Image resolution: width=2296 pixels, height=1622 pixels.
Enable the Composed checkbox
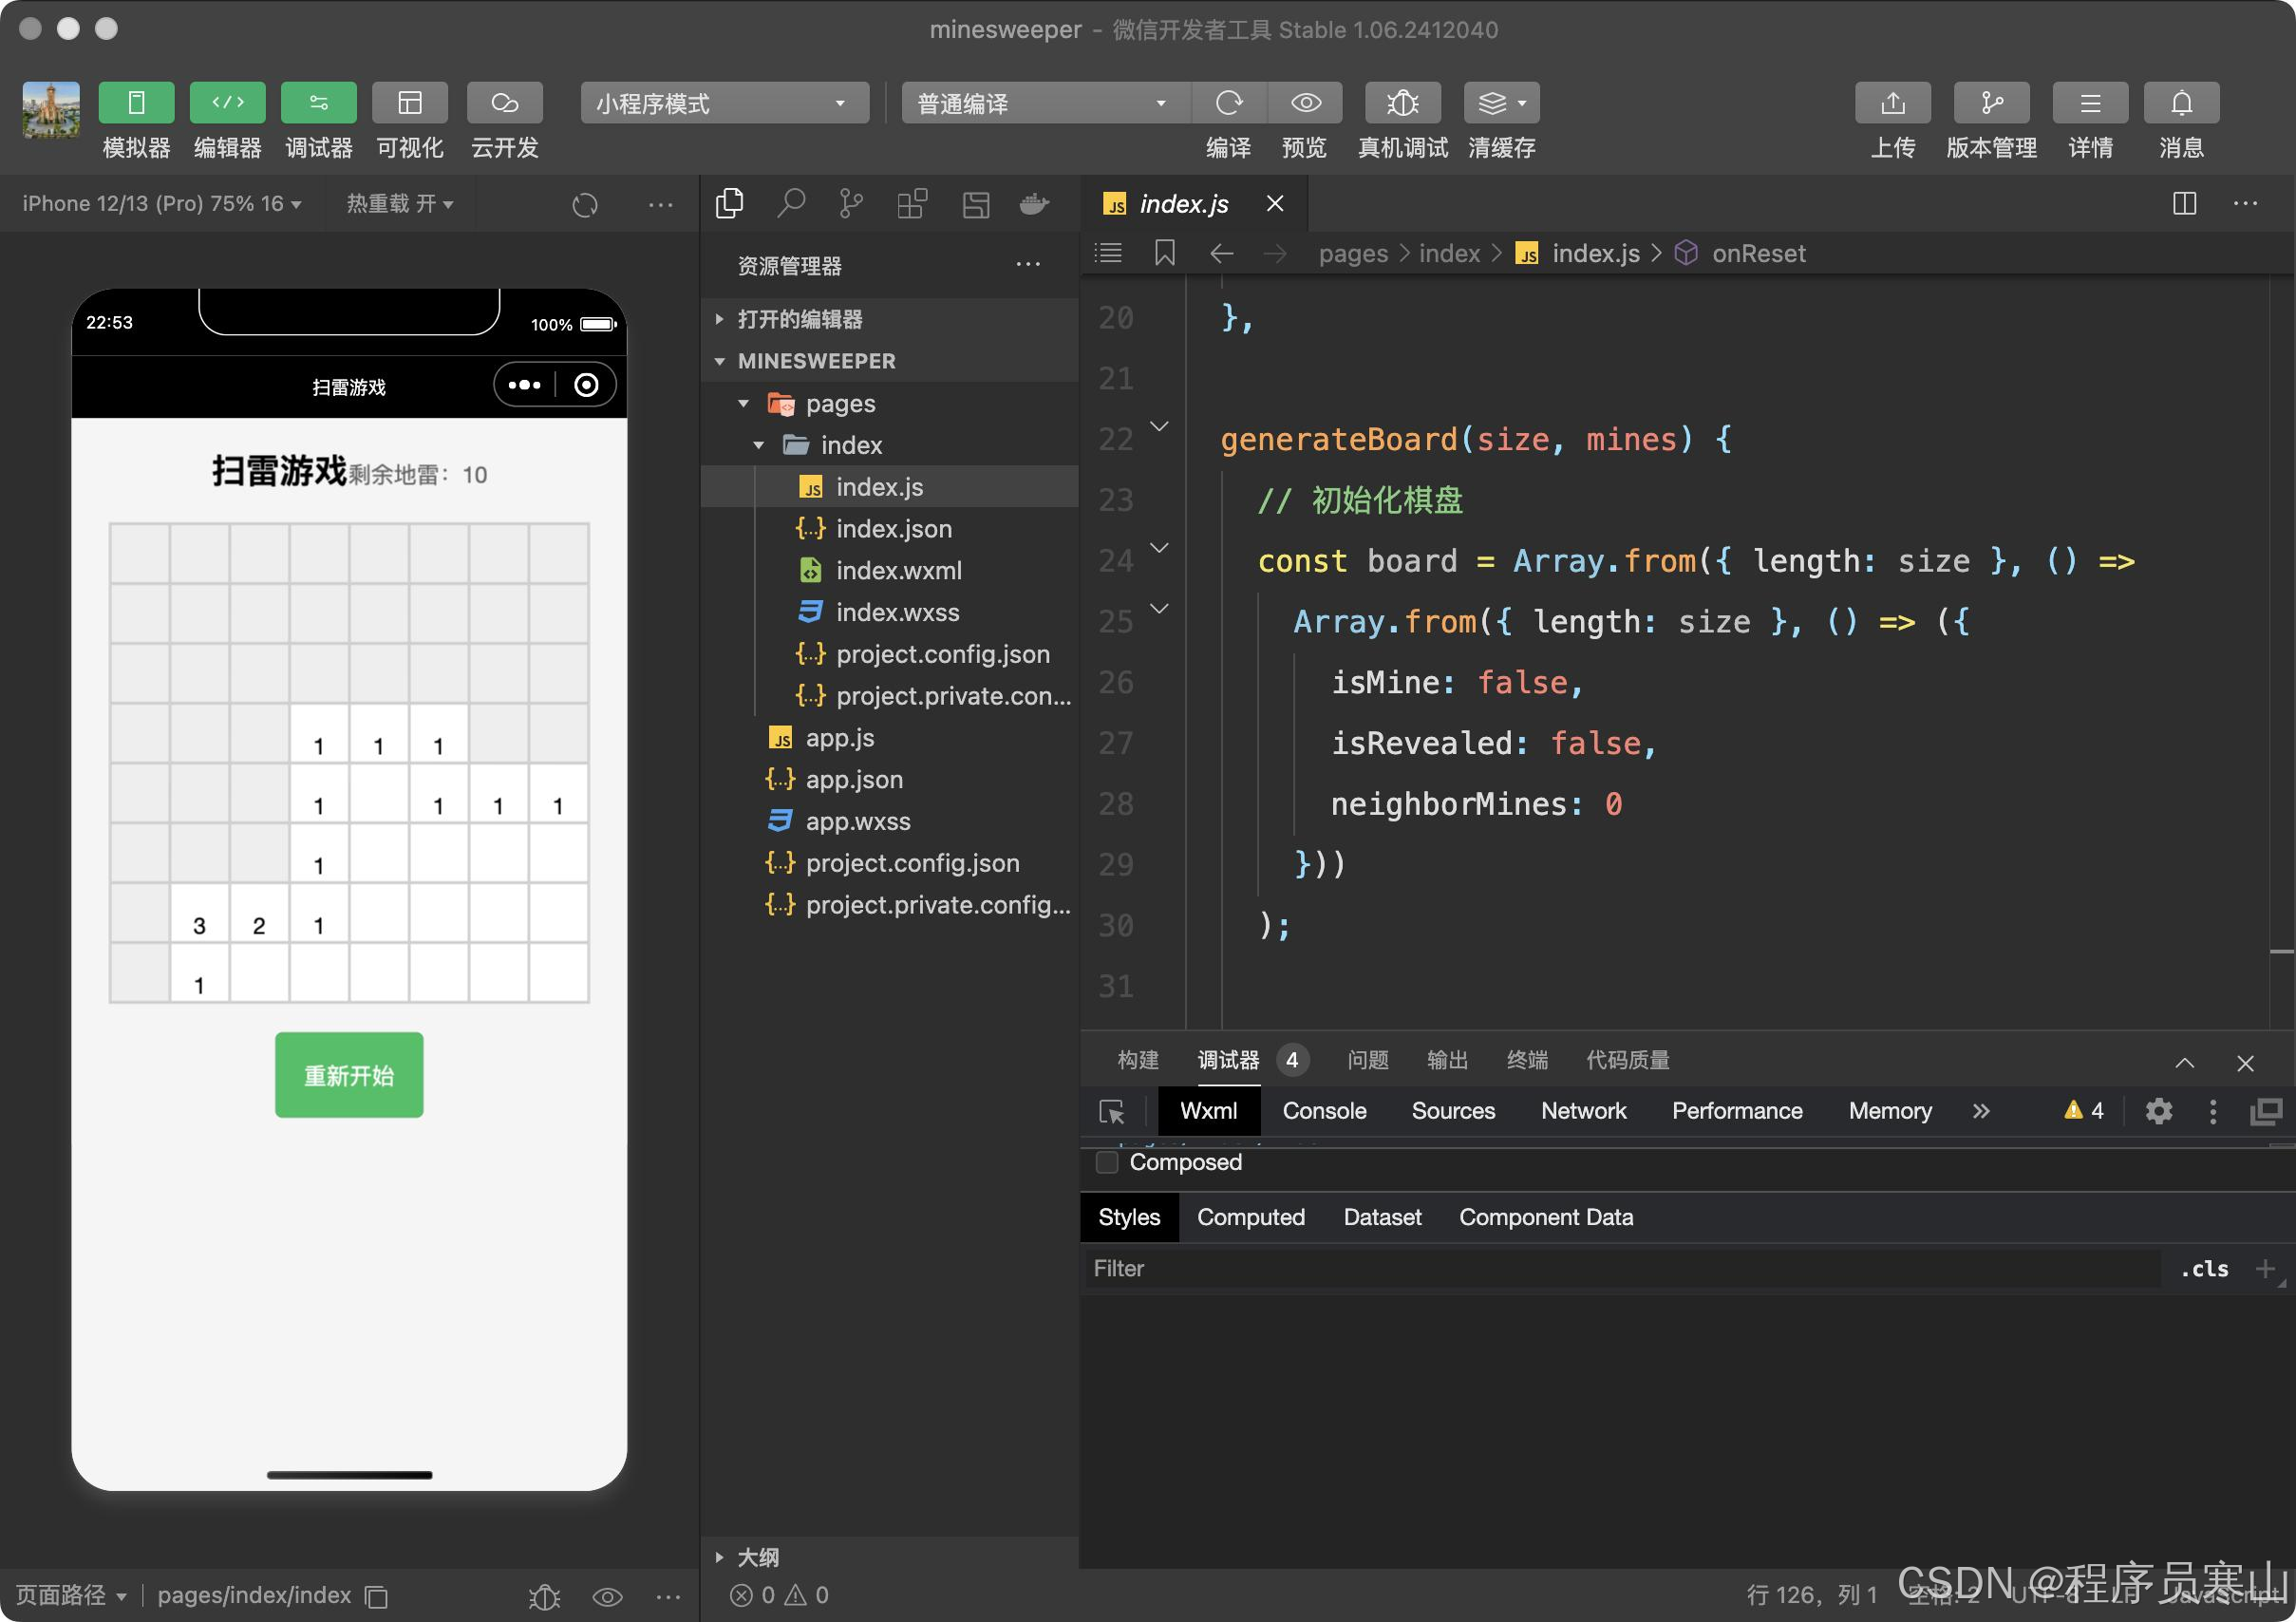[1107, 1162]
